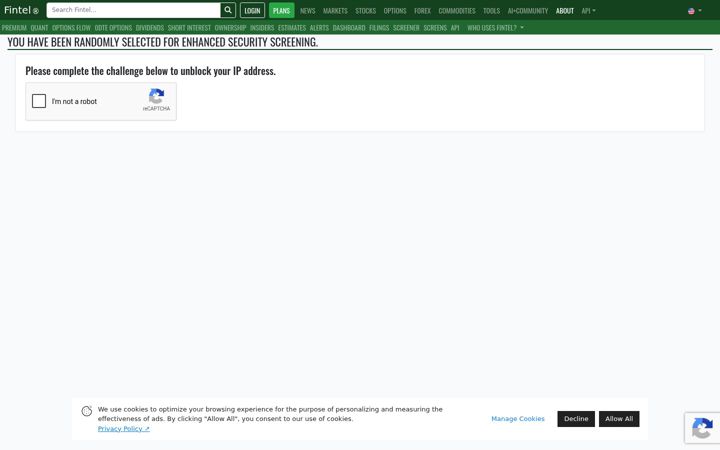Open the Options menu item
Screen dimensions: 720x450
pos(395,11)
